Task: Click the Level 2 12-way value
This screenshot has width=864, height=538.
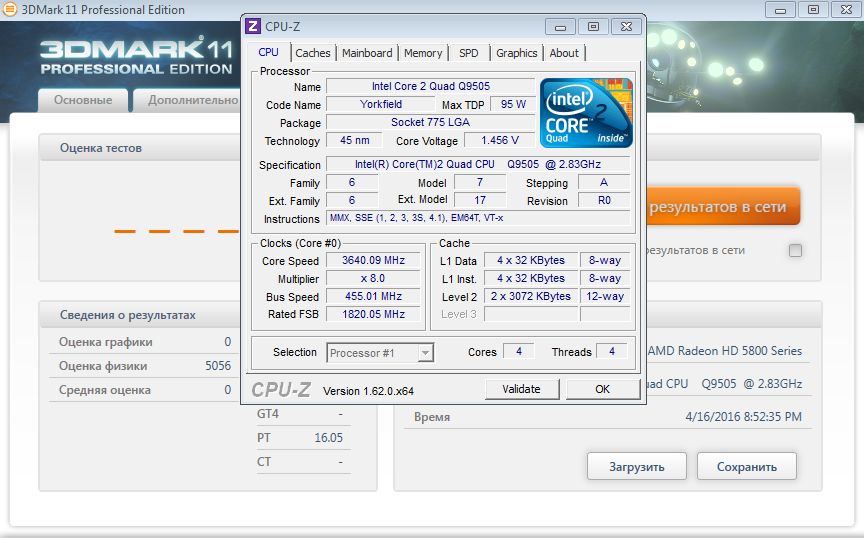Action: tap(604, 297)
